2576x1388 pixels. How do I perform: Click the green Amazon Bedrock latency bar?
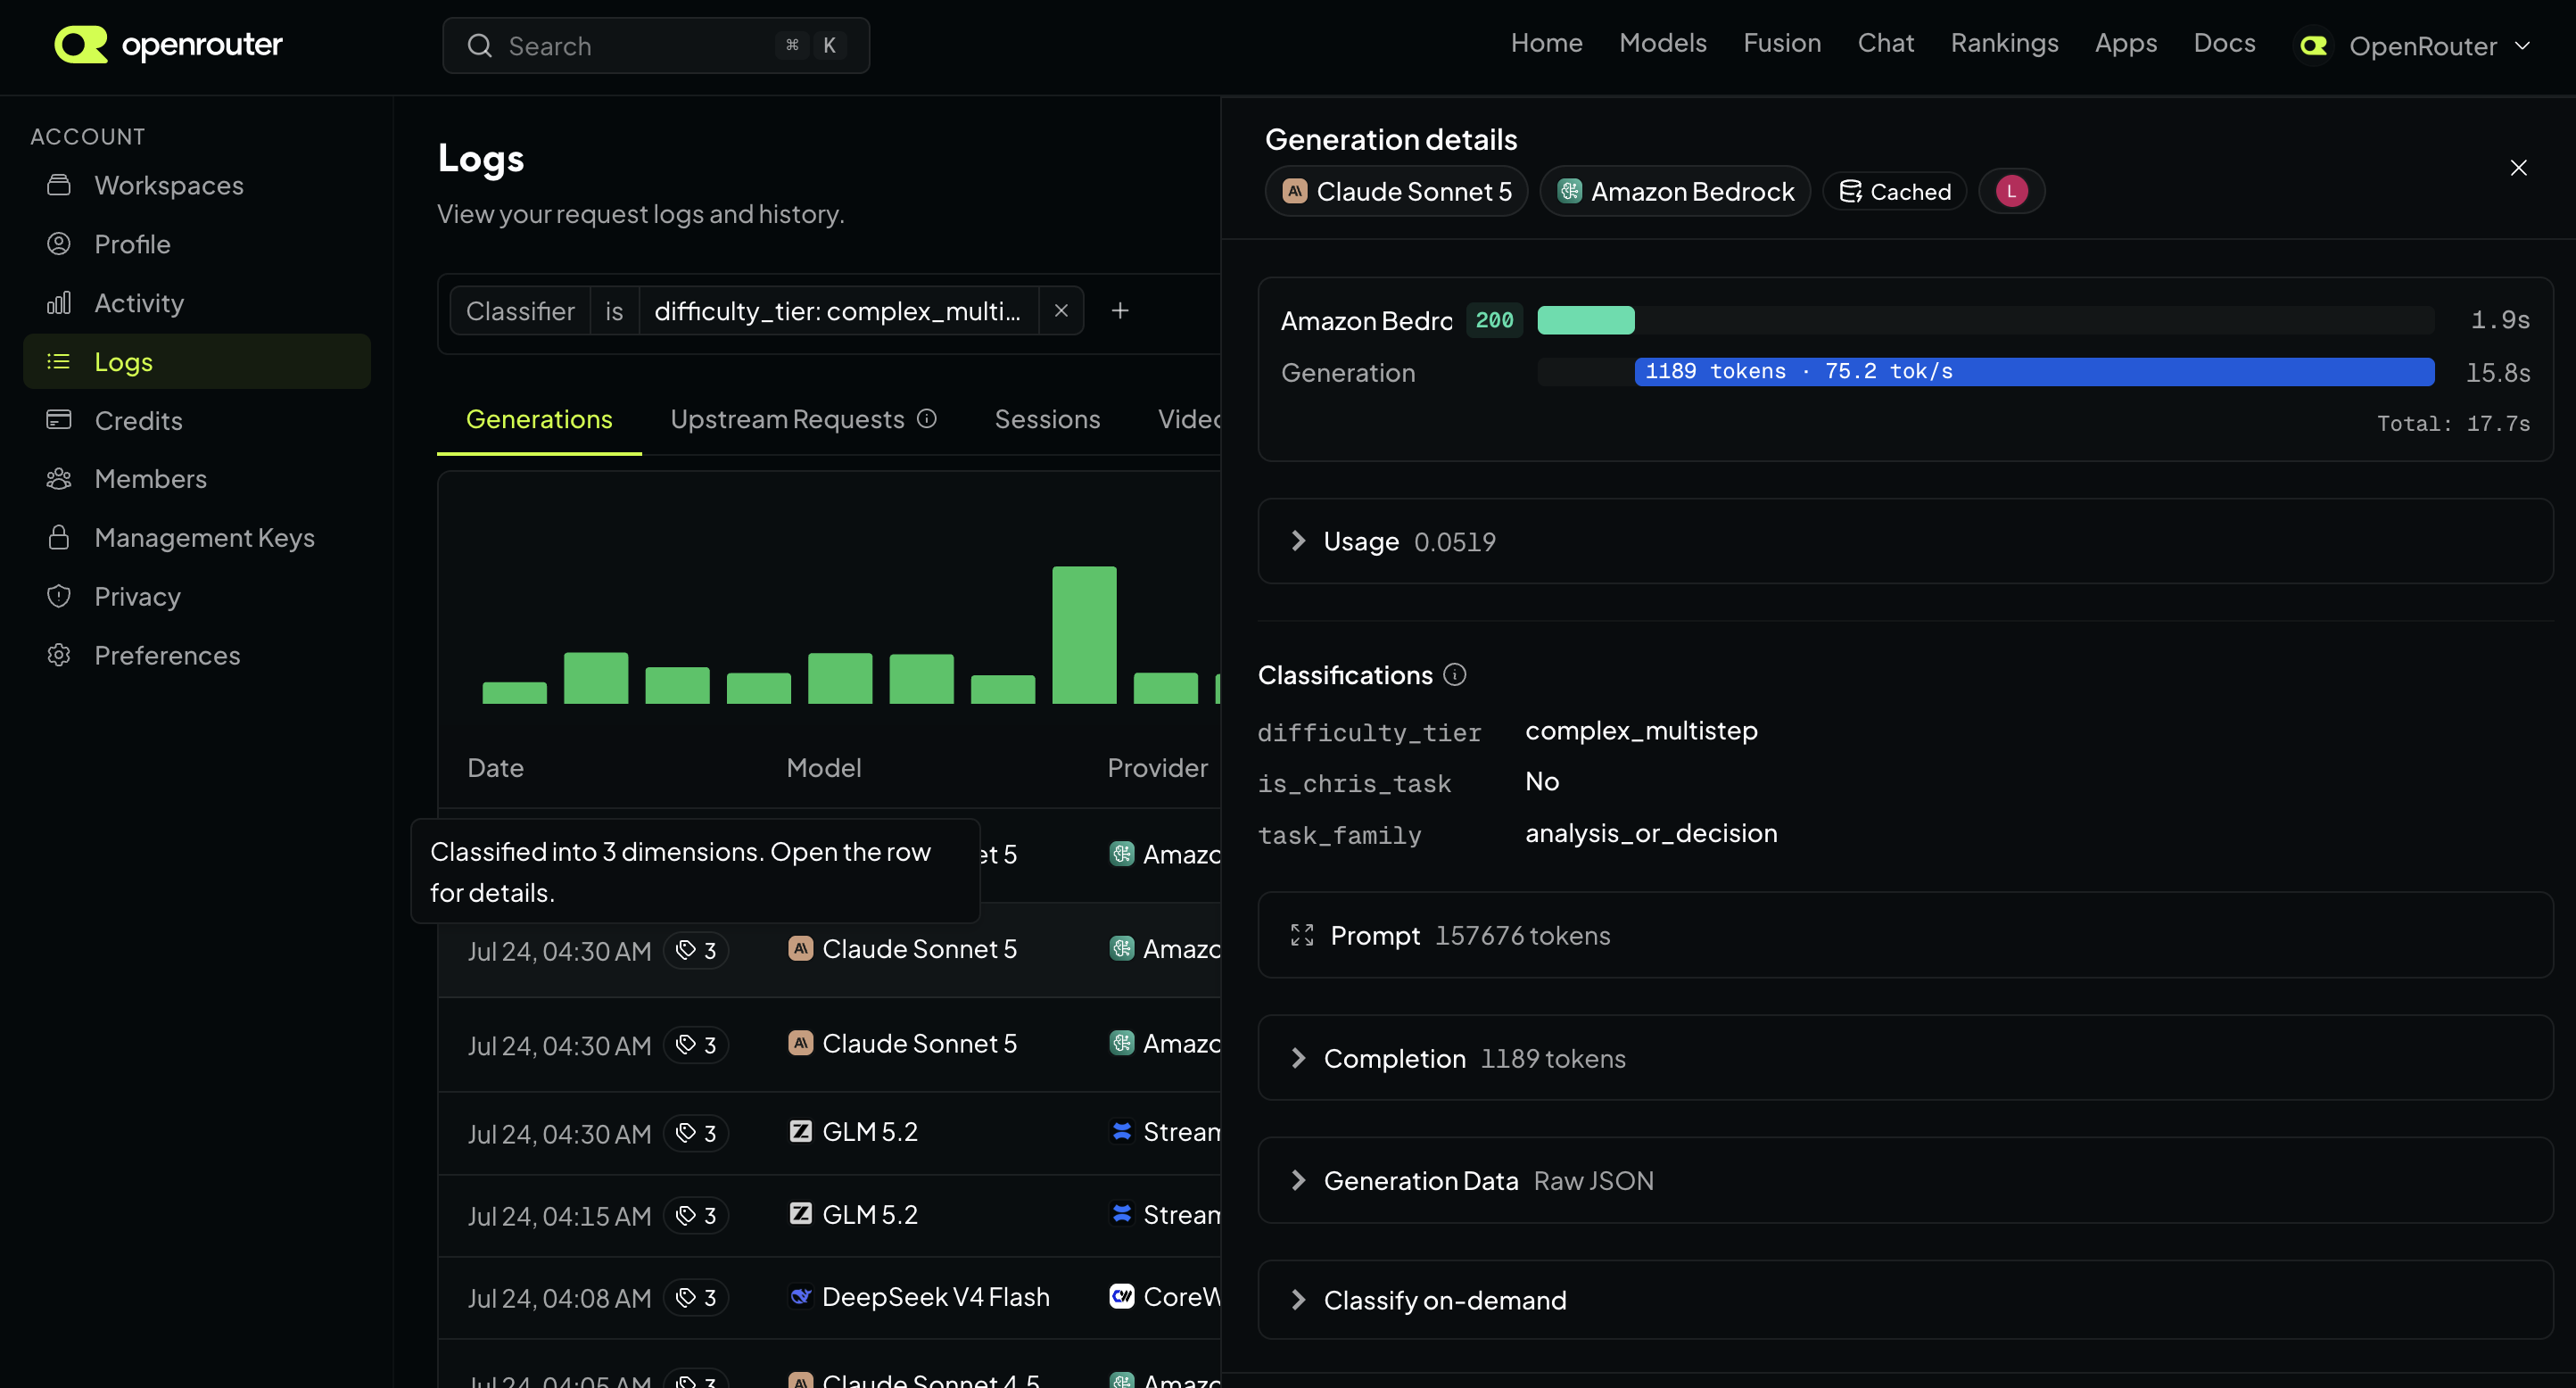[1585, 320]
